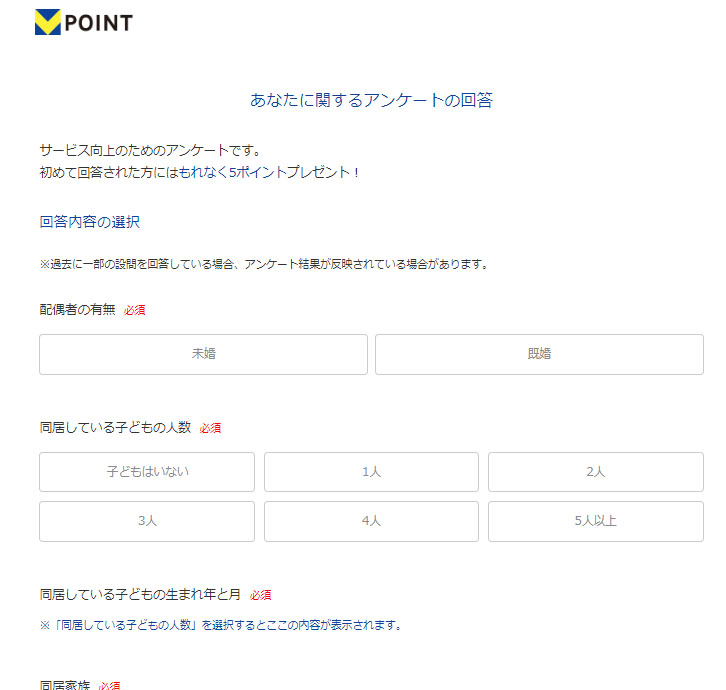Click the 必須 badge beside 同居している子どもの人数
Image resolution: width=726 pixels, height=690 pixels.
pyautogui.click(x=210, y=428)
